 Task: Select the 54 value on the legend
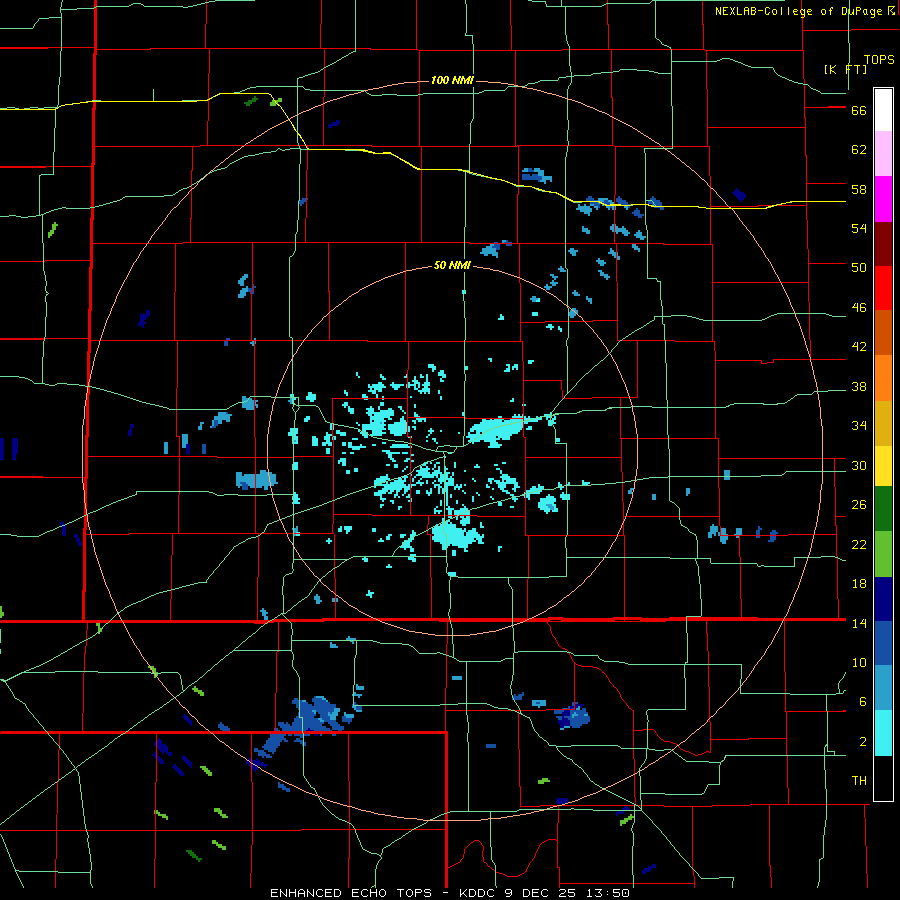(x=859, y=228)
